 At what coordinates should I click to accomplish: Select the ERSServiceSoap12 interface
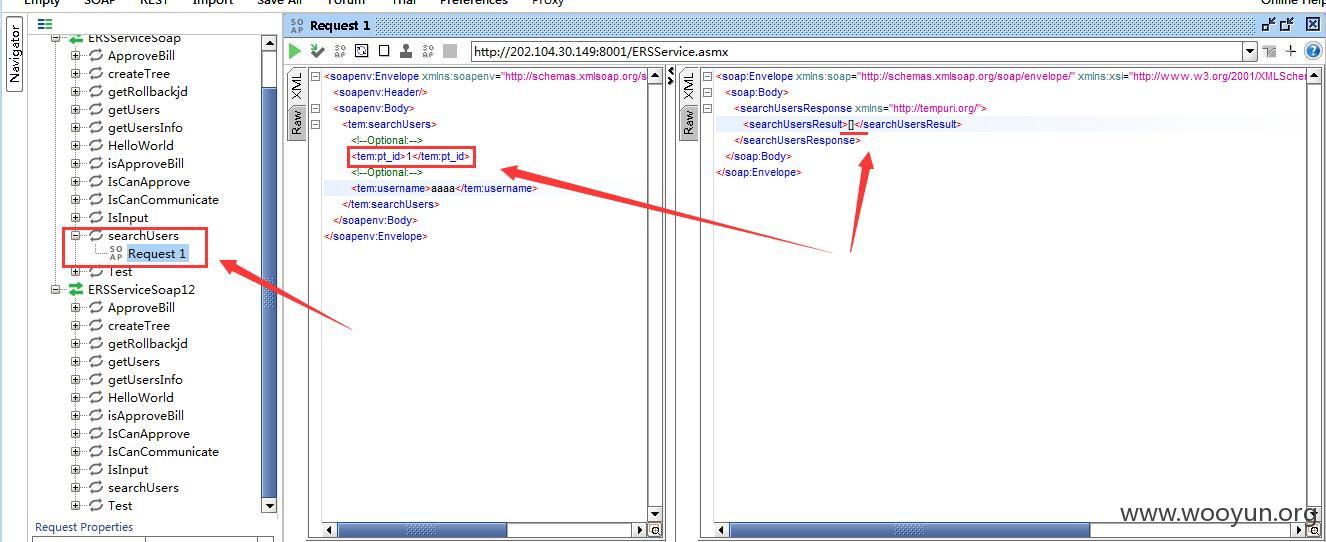pyautogui.click(x=141, y=290)
